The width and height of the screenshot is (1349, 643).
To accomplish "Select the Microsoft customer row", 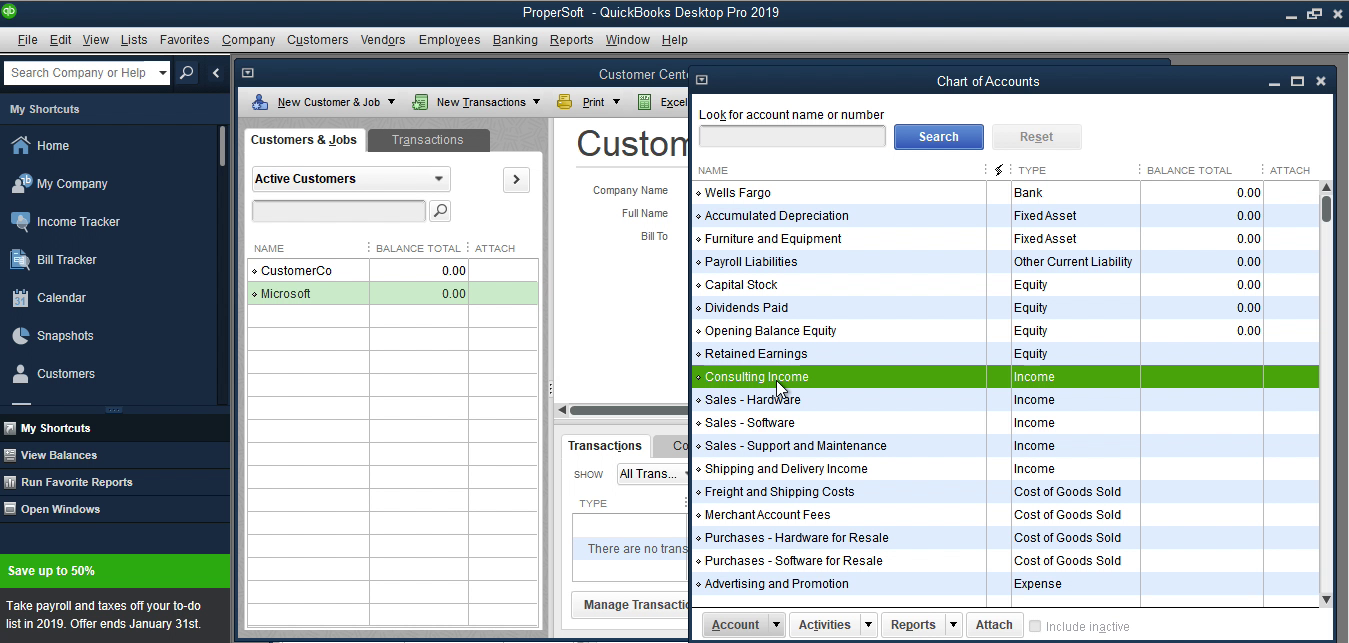I will pos(392,294).
